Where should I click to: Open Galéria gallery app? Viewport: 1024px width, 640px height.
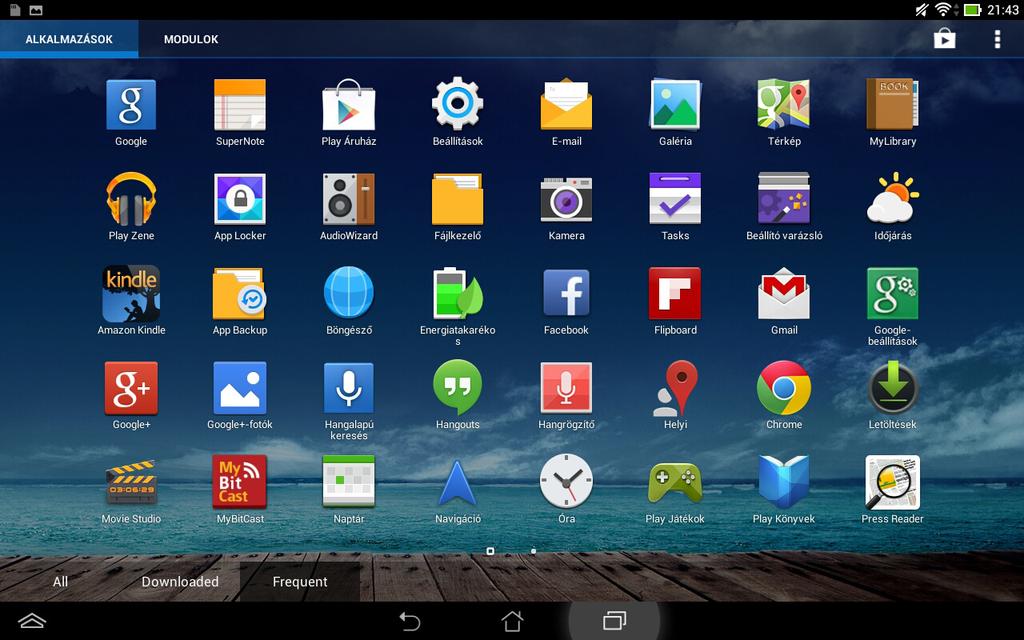[675, 105]
